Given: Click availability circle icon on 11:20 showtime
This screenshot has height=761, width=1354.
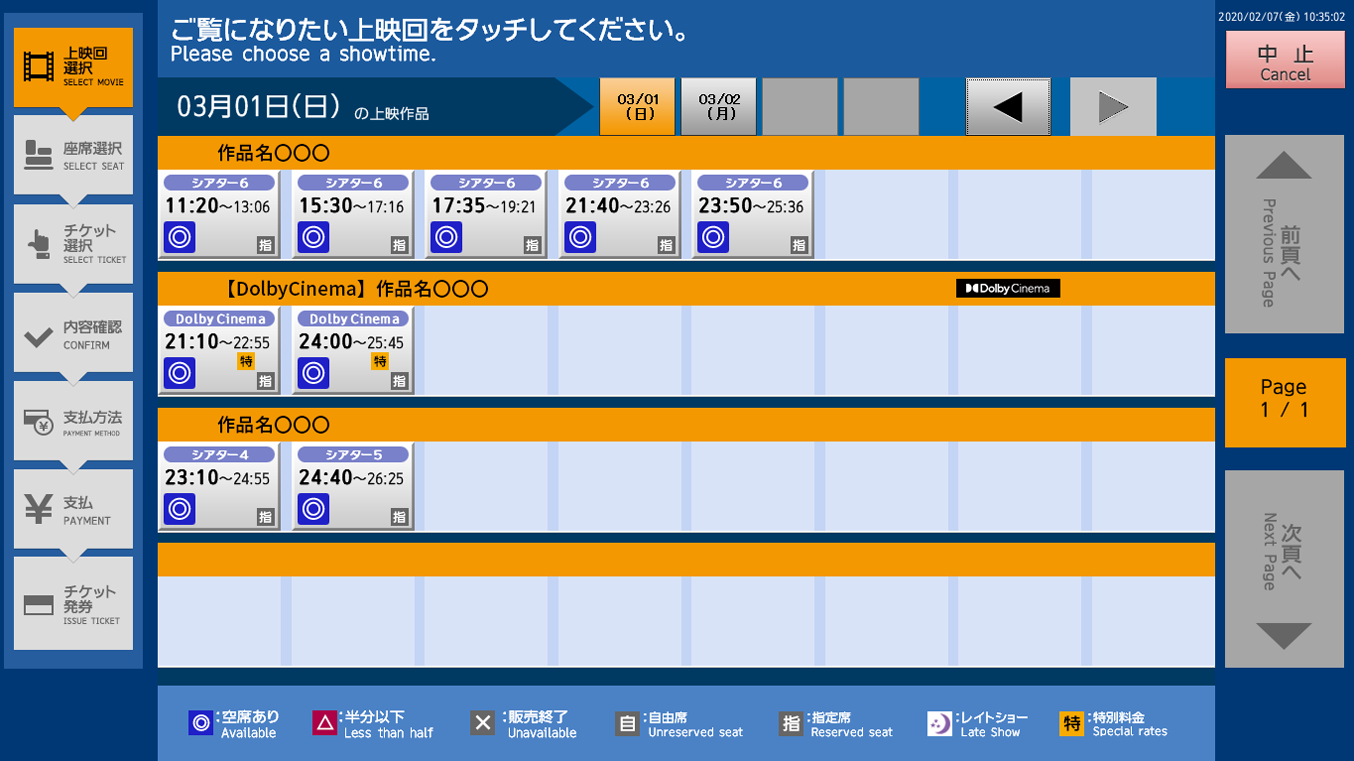Looking at the screenshot, I should click(180, 237).
